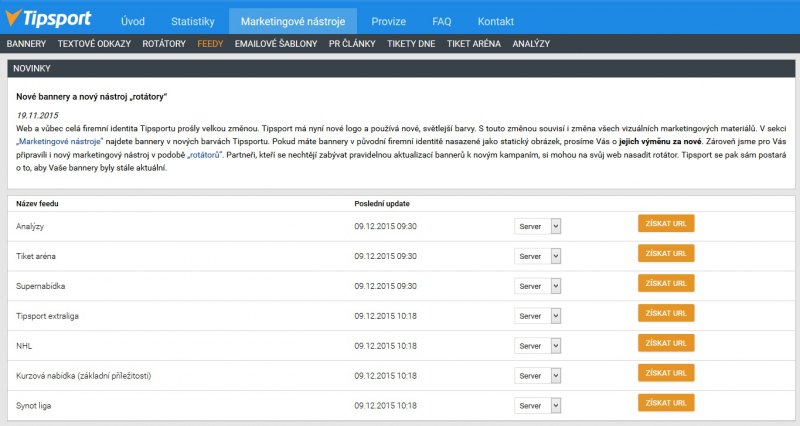800x426 pixels.
Task: Click the Poslední update column header
Action: click(382, 204)
